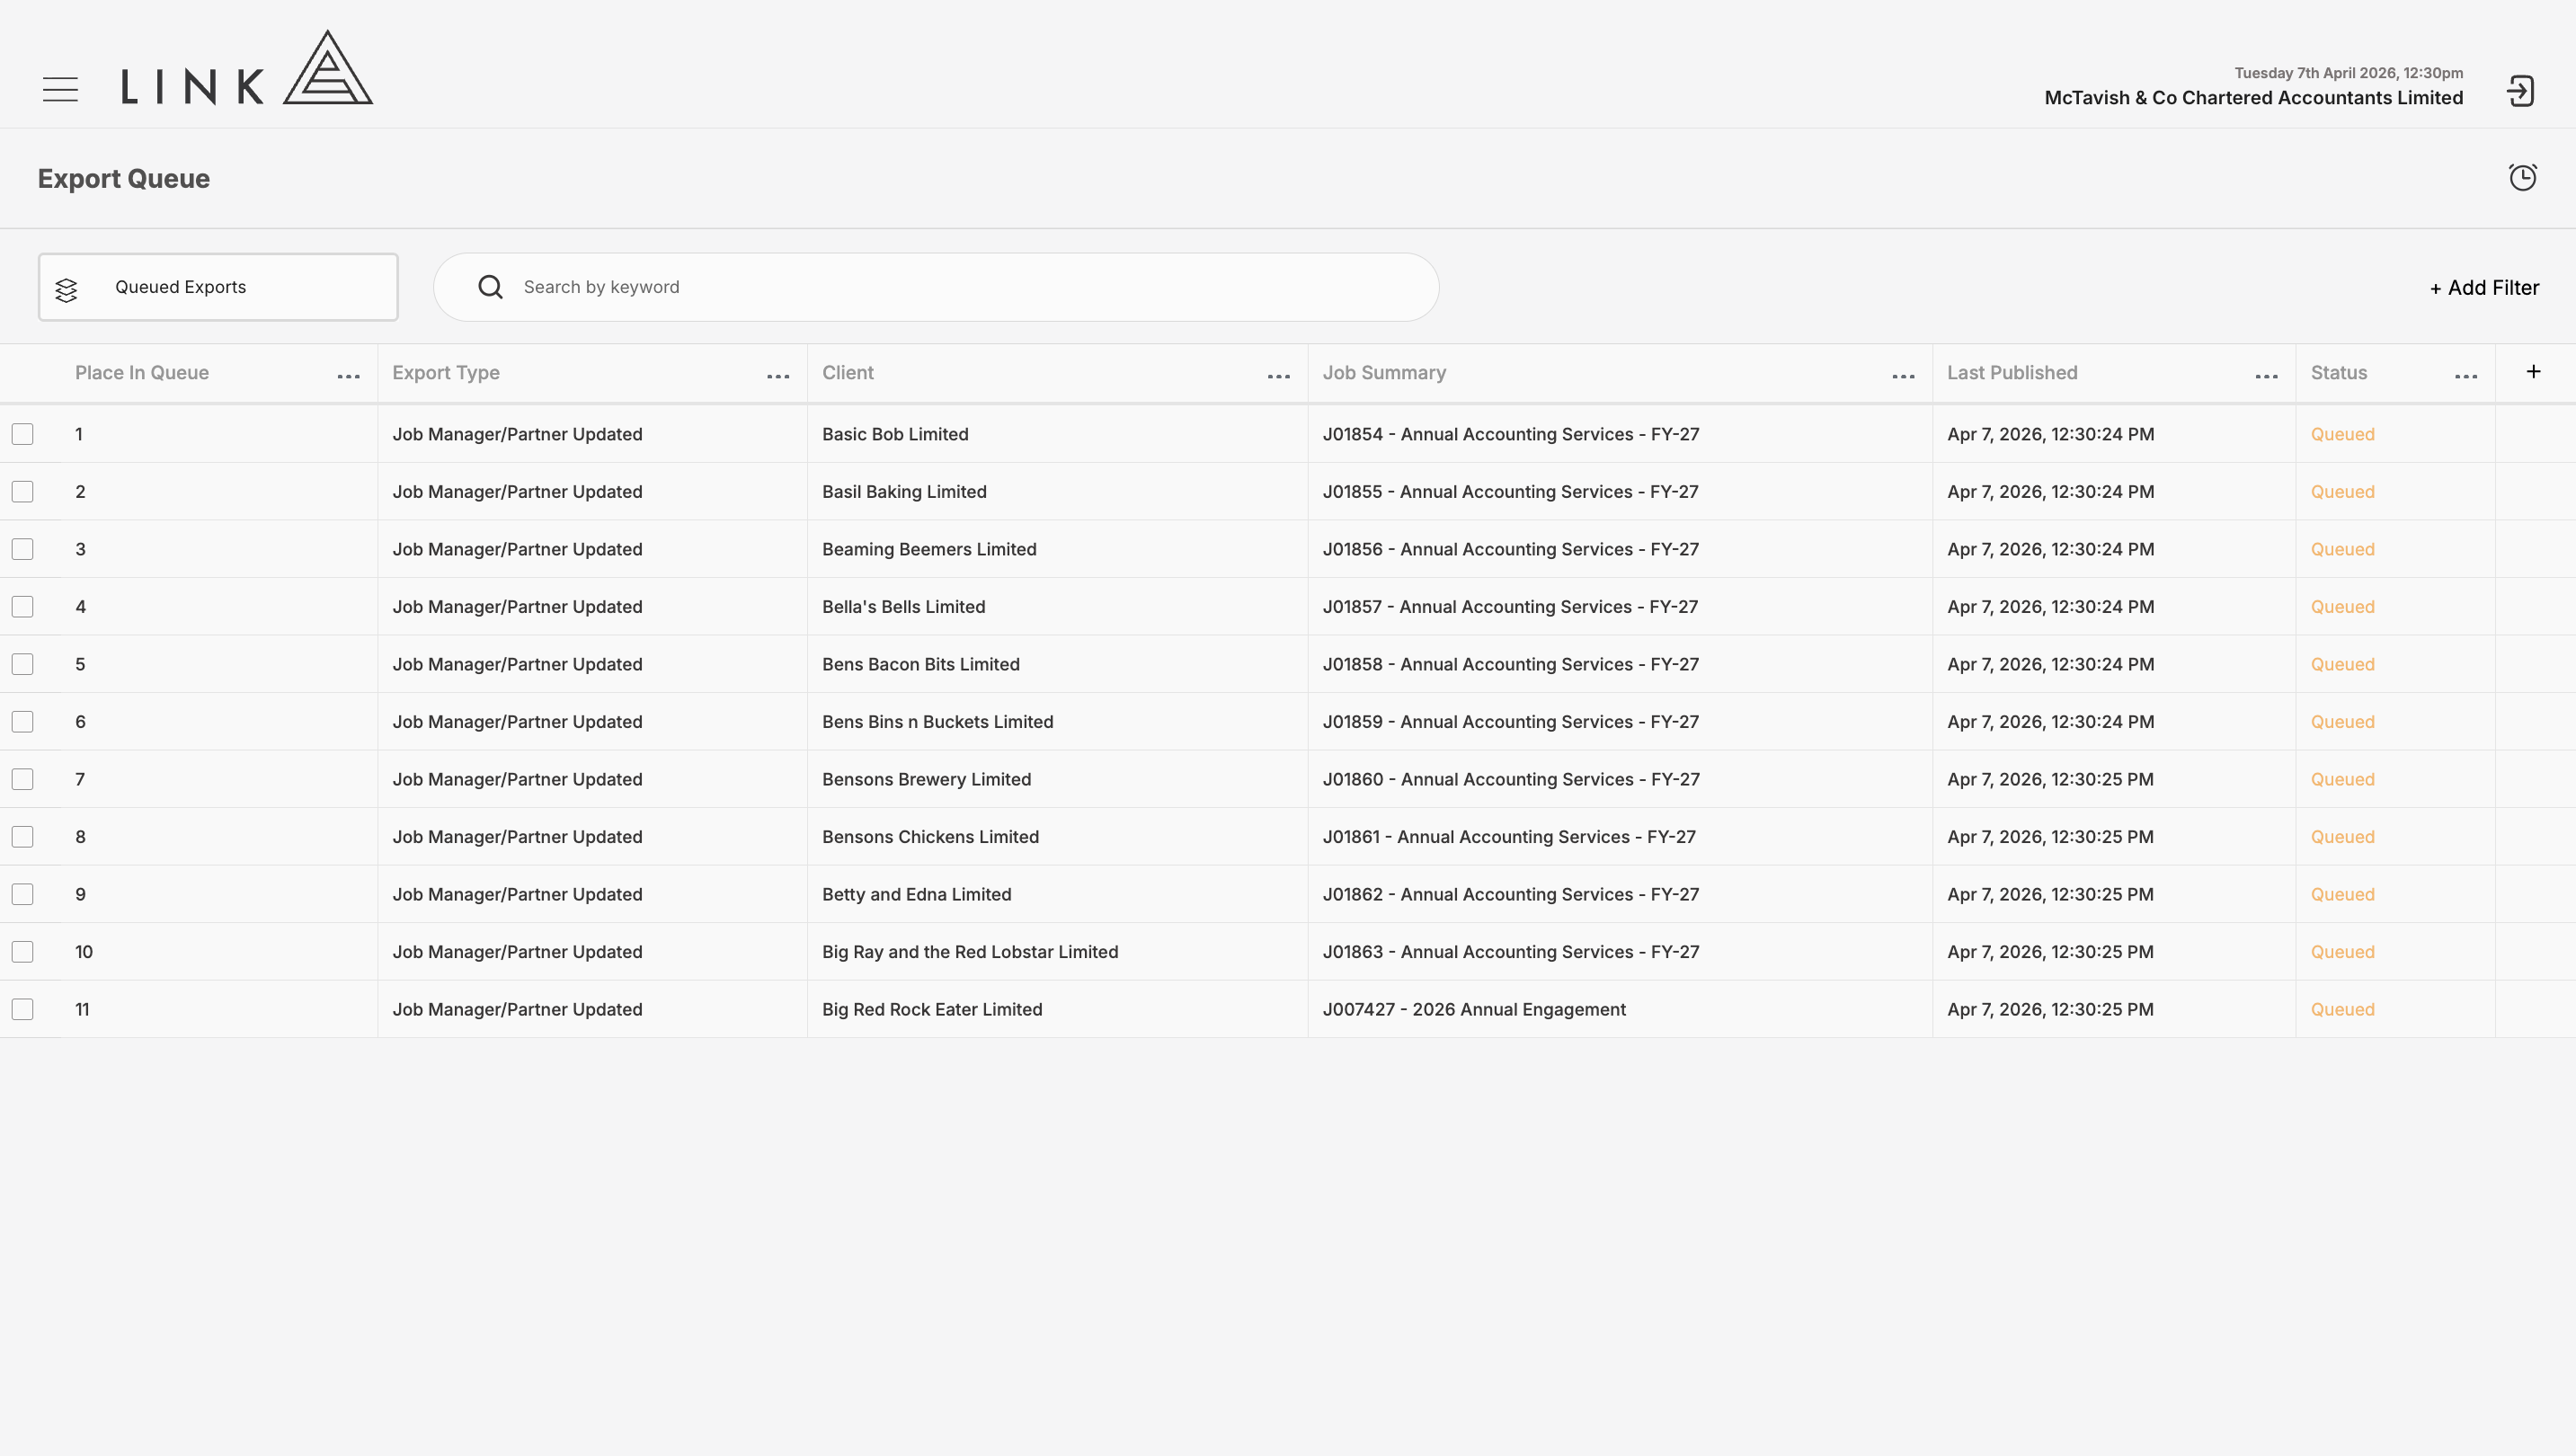This screenshot has width=2576, height=1456.
Task: Click Queued status for Basil Baking Limited
Action: point(2342,492)
